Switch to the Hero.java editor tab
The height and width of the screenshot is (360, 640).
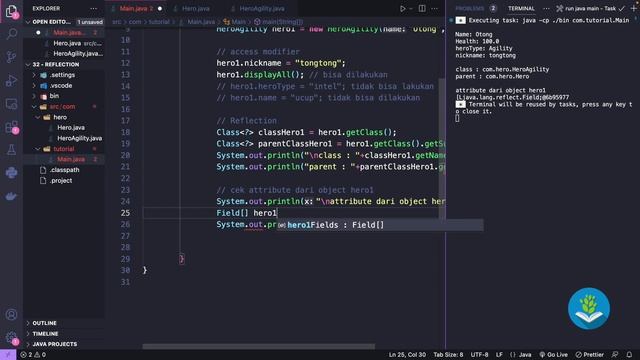pos(195,9)
